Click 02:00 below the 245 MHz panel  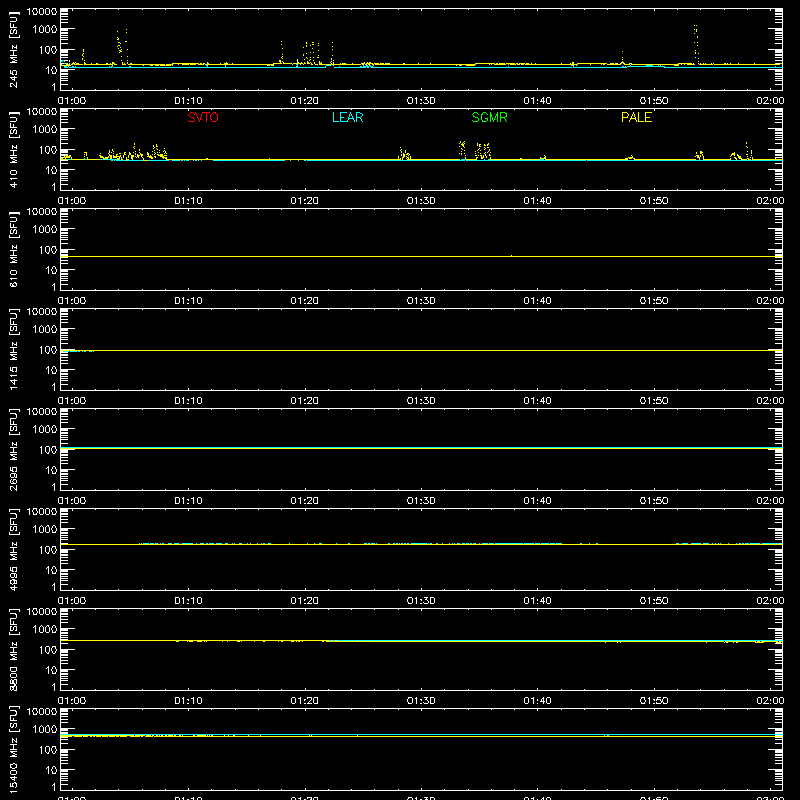[770, 101]
